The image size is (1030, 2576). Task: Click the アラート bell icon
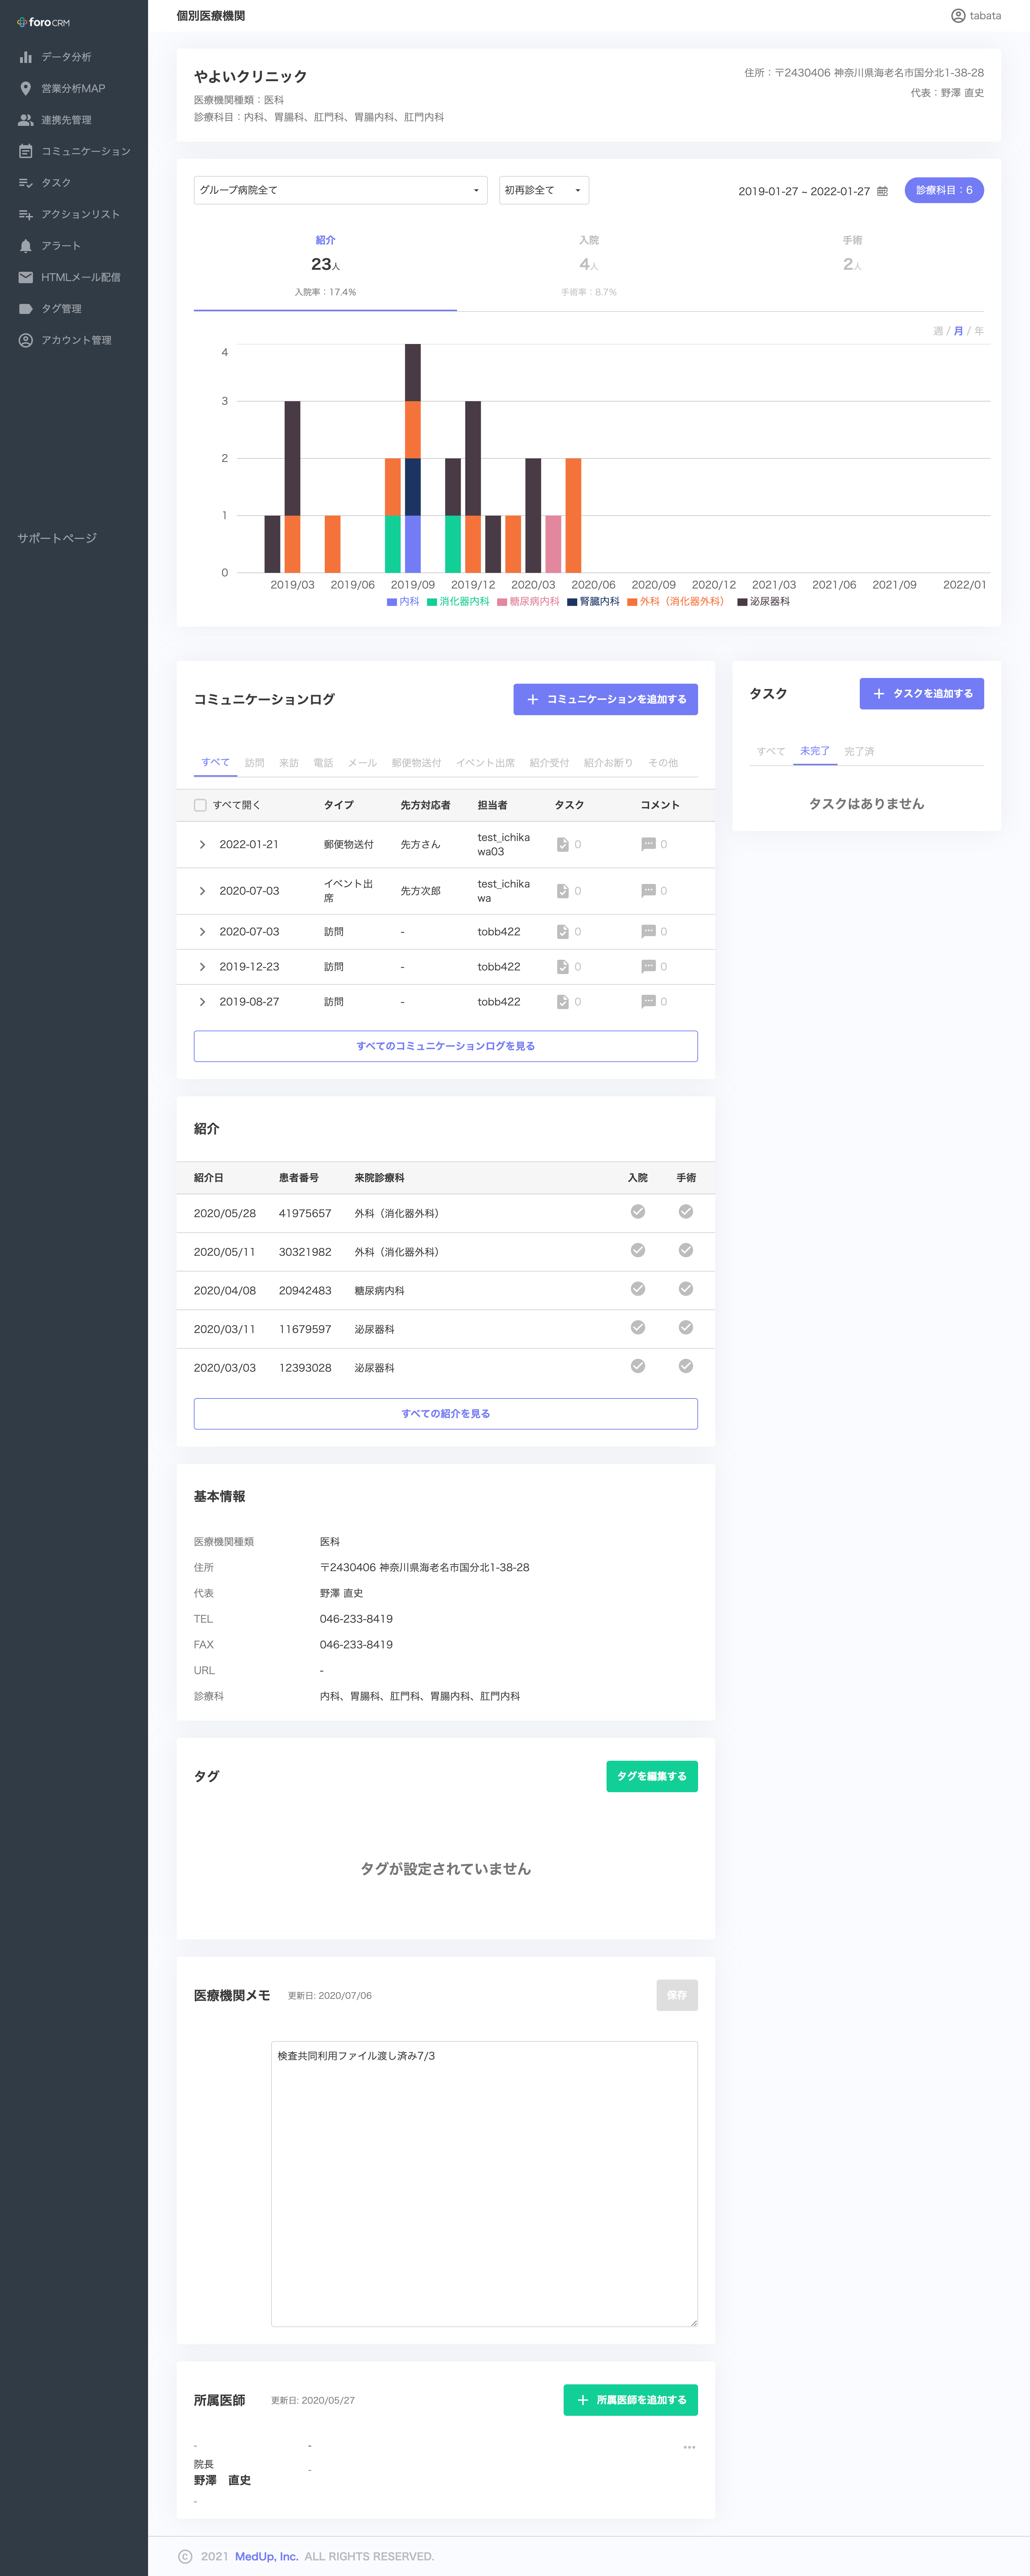26,246
